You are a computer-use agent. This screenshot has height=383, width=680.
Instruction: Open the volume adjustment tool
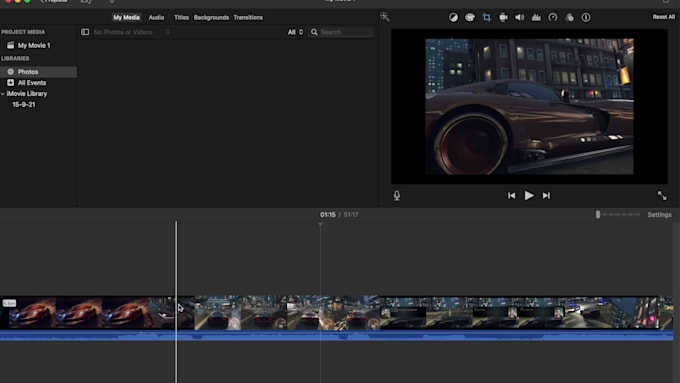coord(520,17)
